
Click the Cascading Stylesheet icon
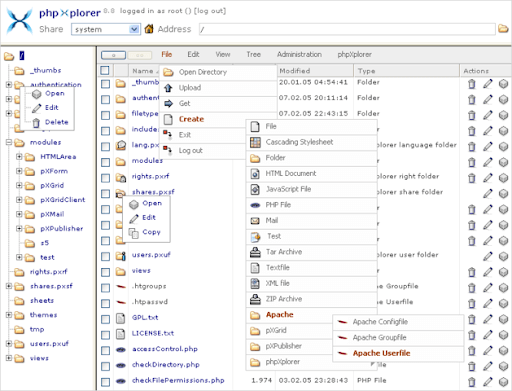pos(255,142)
